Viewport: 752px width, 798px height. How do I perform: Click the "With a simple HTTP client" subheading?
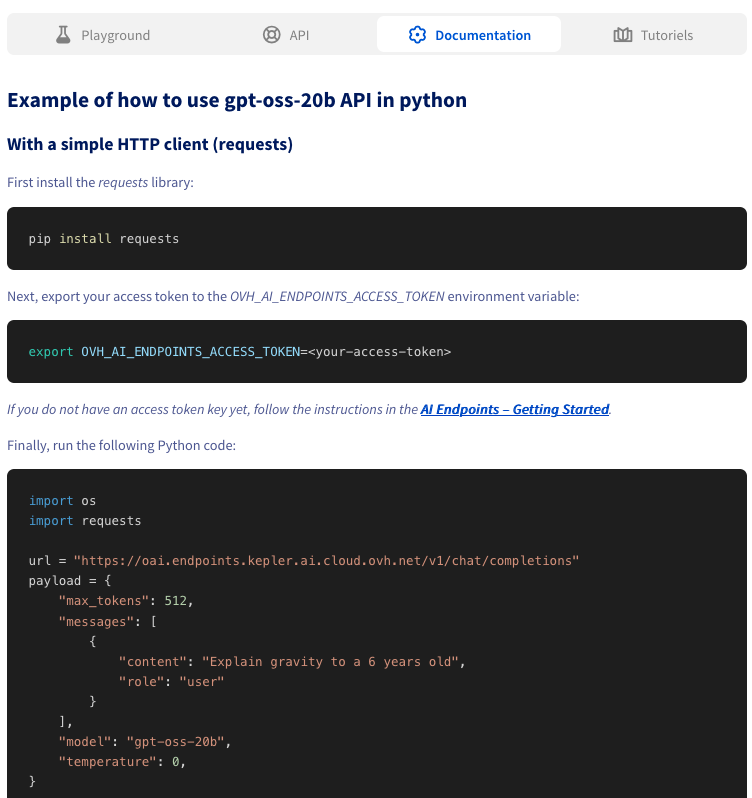150,144
